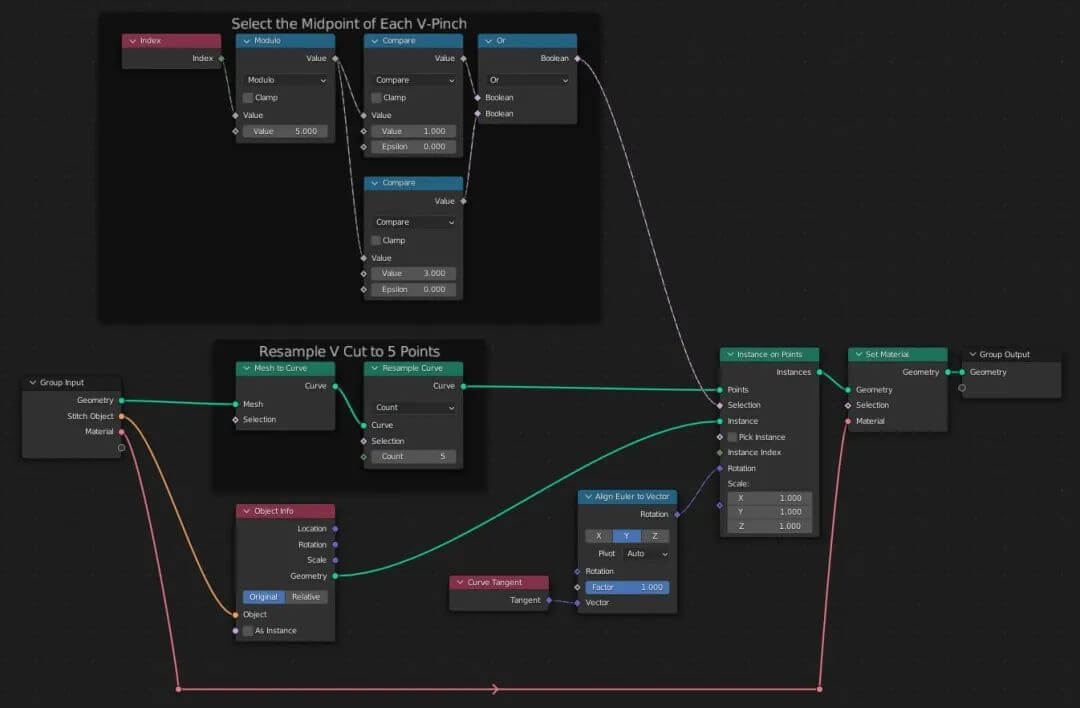Click the Align Euler Vector input socket
Viewport: 1080px width, 708px height.
577,603
